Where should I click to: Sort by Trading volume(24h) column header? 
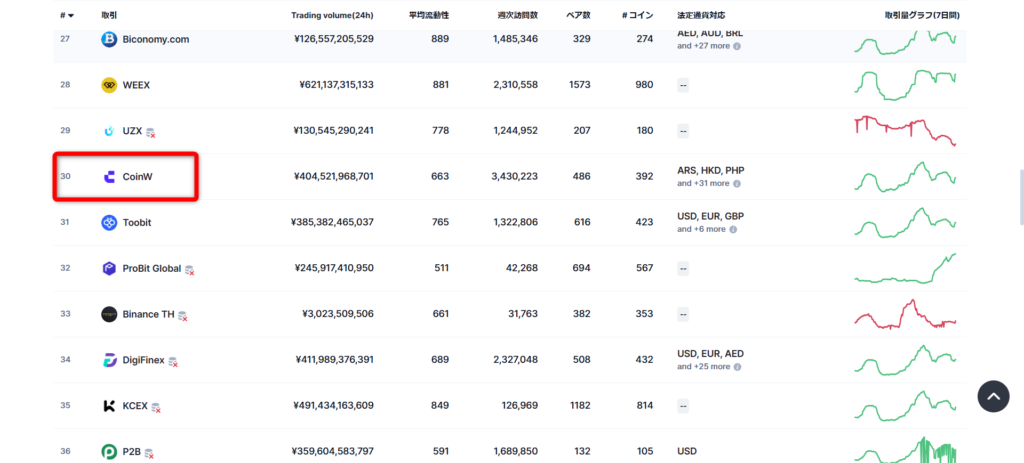click(x=332, y=15)
